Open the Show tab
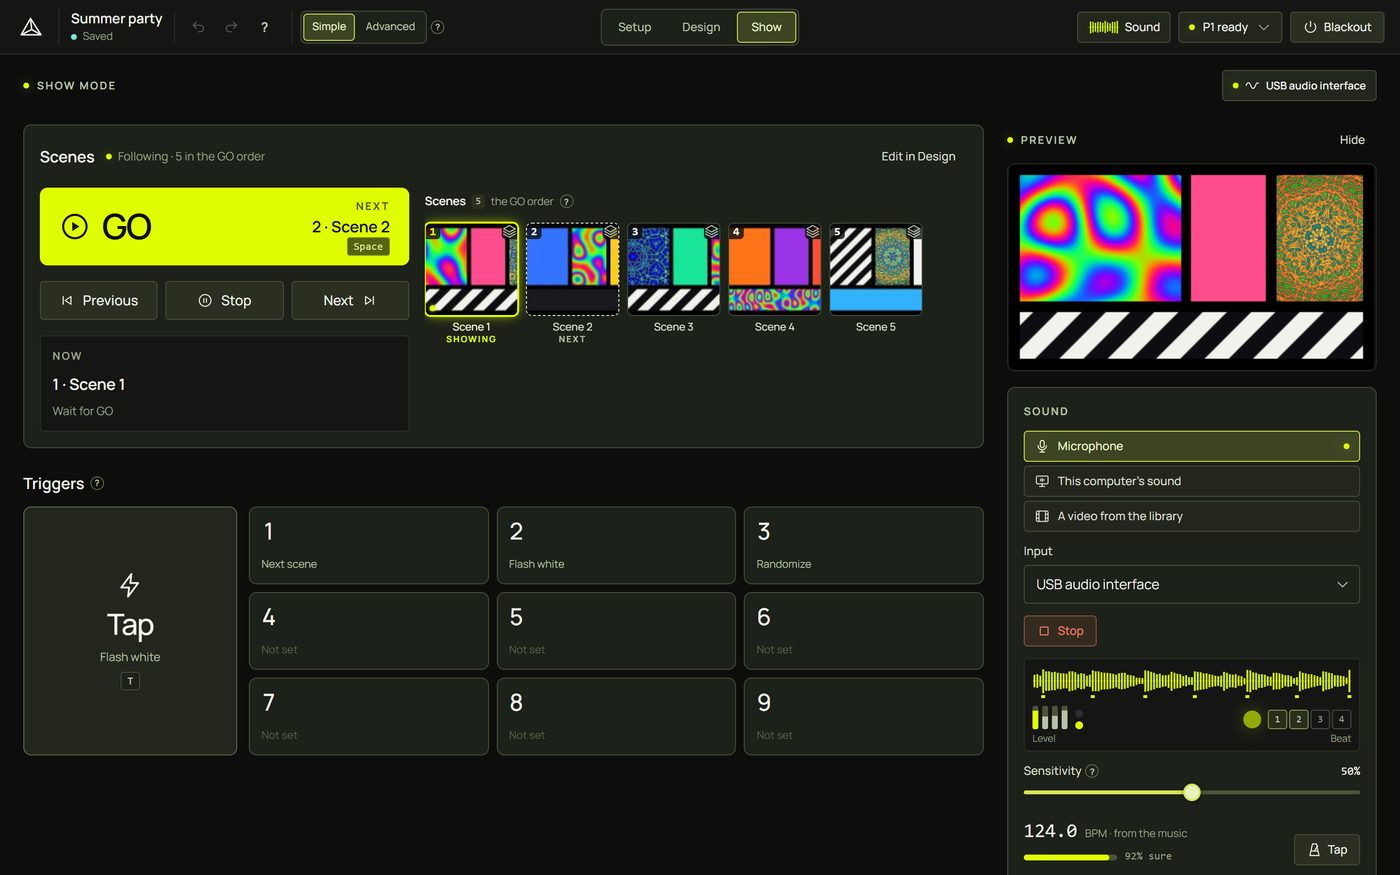Viewport: 1400px width, 875px height. pyautogui.click(x=766, y=27)
